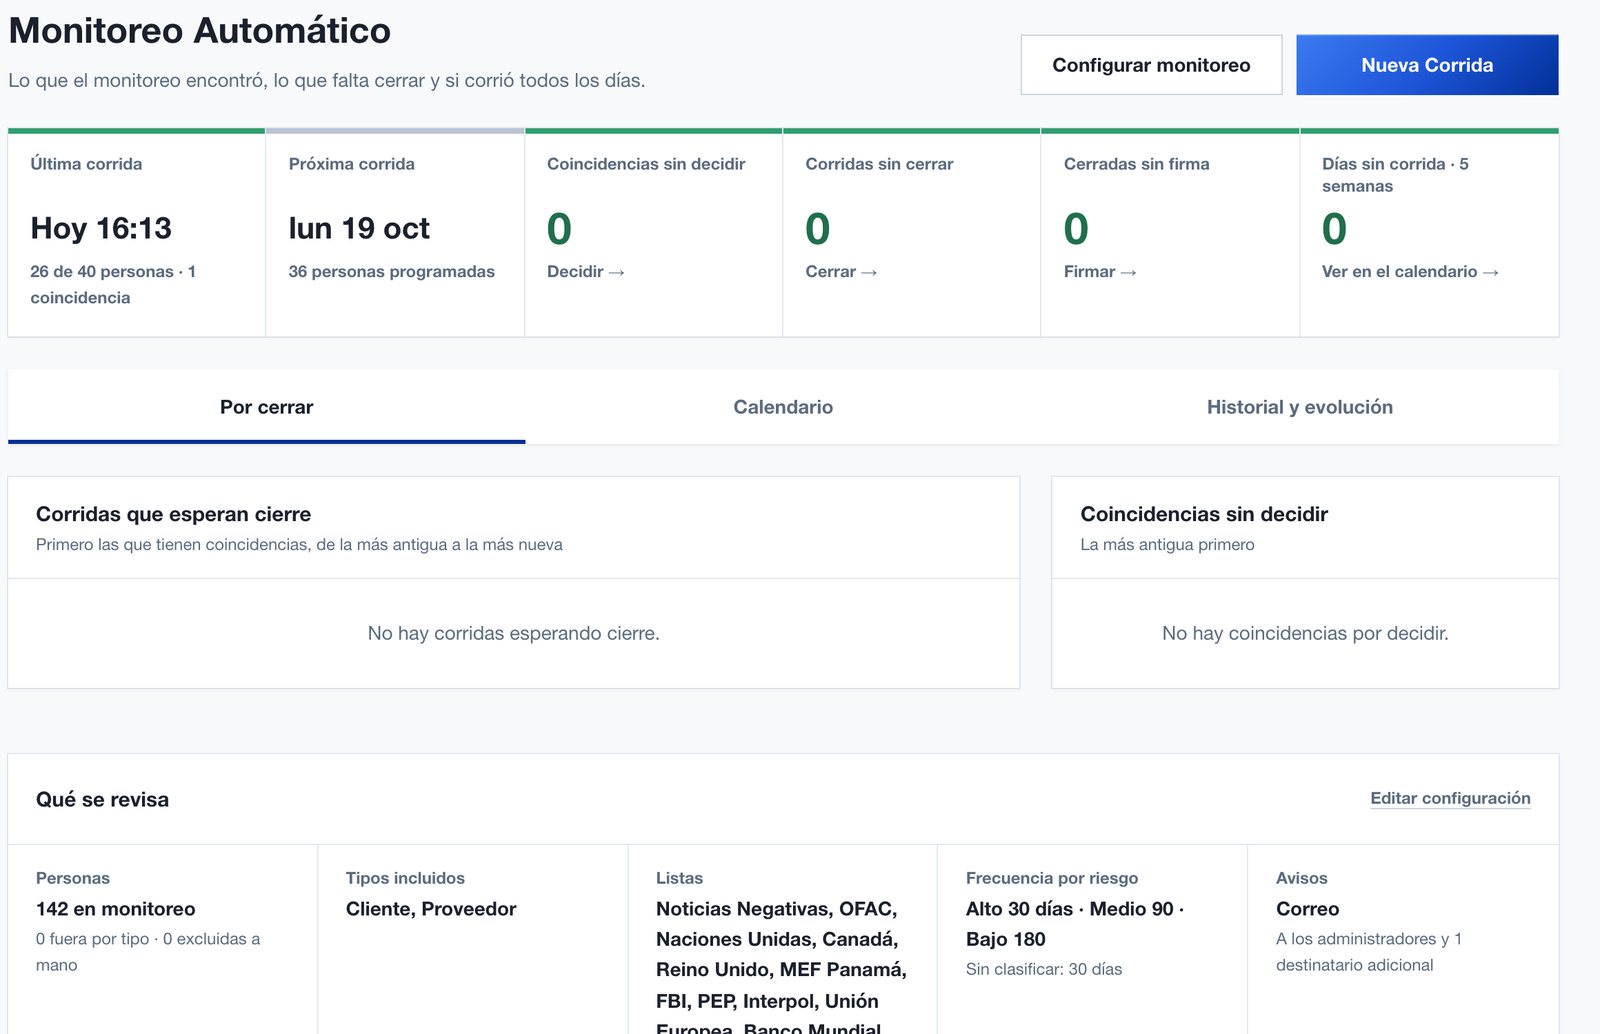Click '0 fuera por tipo · 0 excluidas a mano'

tap(148, 952)
